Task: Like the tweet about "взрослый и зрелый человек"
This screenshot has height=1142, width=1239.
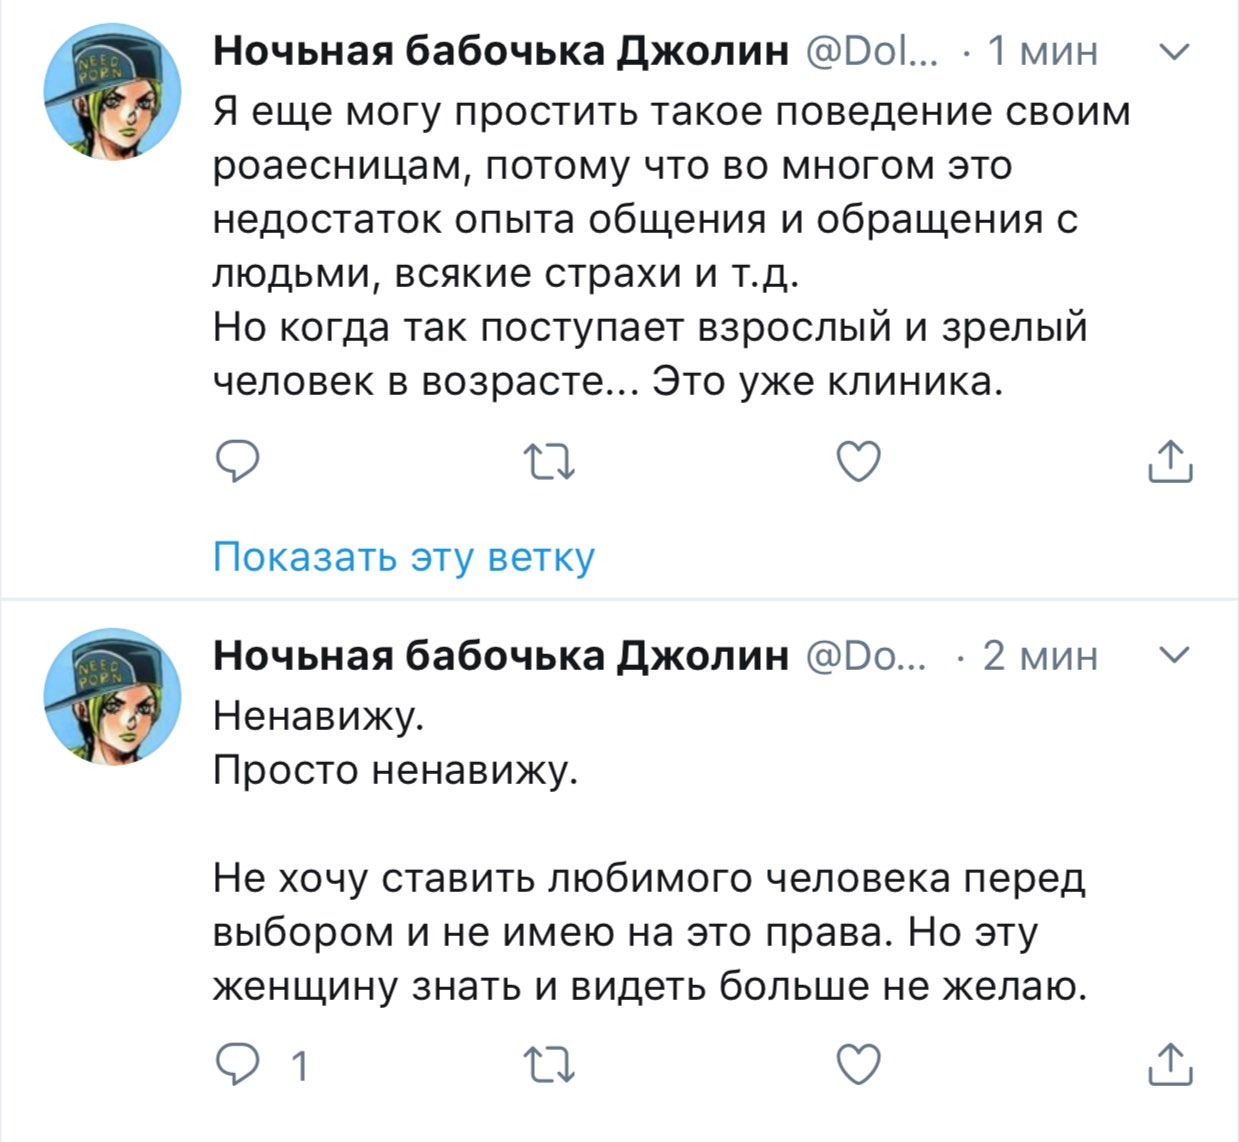Action: pos(858,462)
